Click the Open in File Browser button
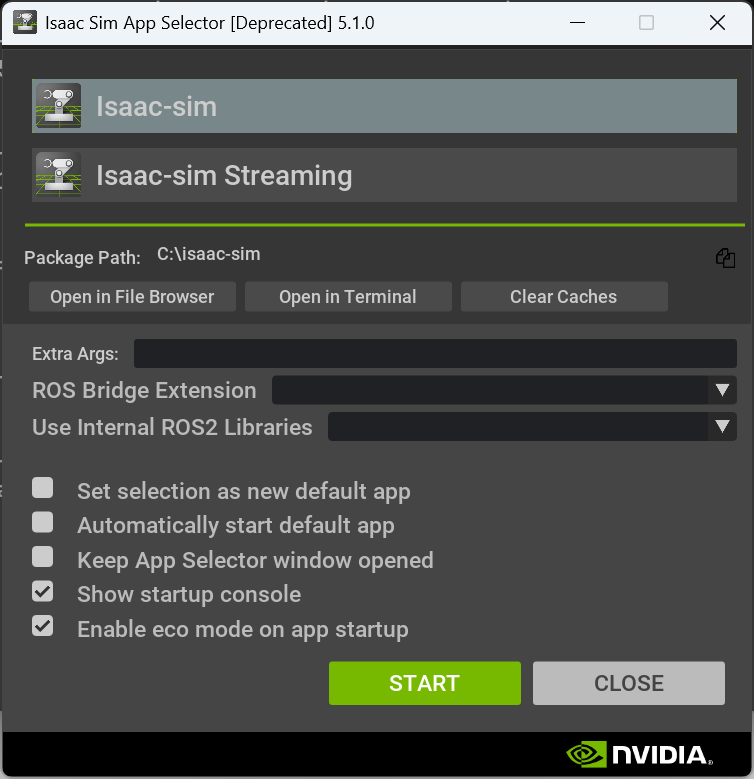Image resolution: width=754 pixels, height=779 pixels. tap(132, 297)
